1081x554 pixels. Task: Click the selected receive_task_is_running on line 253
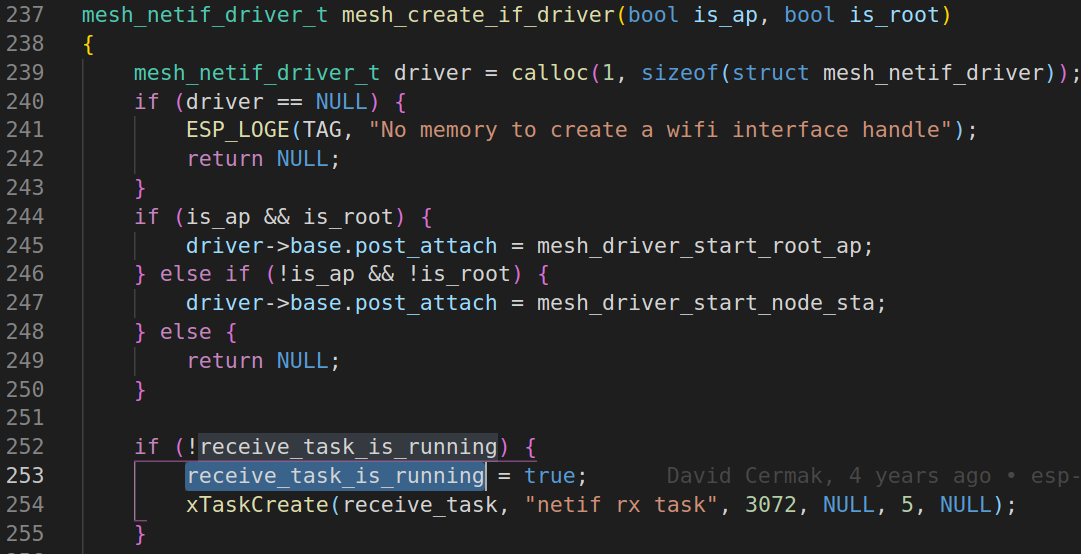336,475
